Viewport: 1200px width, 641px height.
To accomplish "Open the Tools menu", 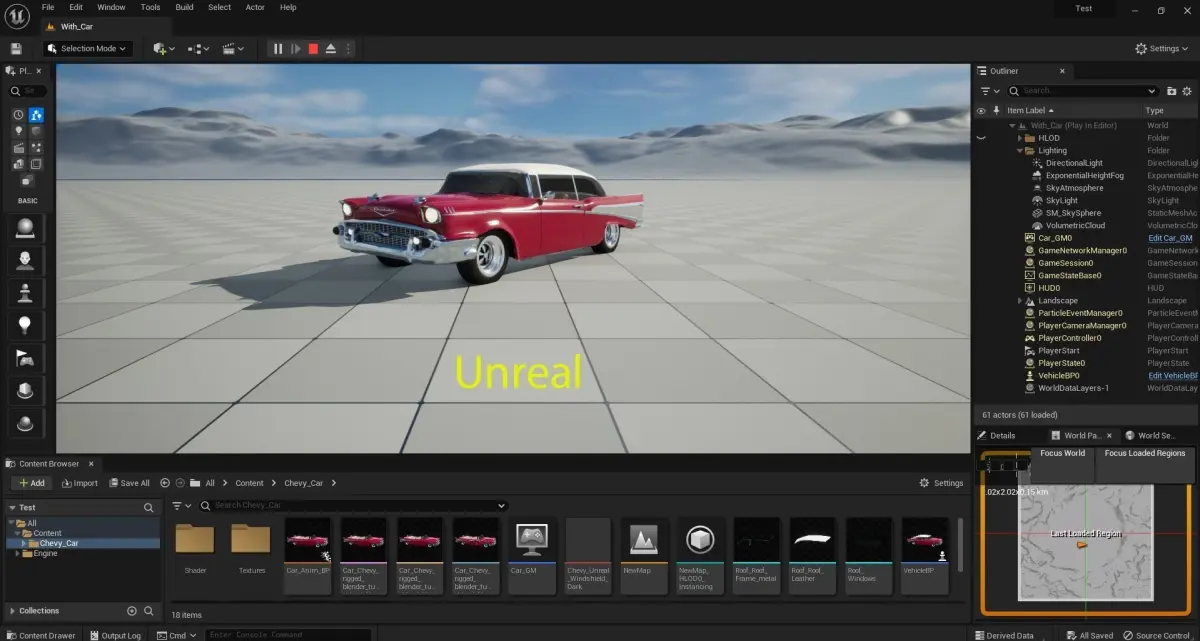I will (x=150, y=7).
